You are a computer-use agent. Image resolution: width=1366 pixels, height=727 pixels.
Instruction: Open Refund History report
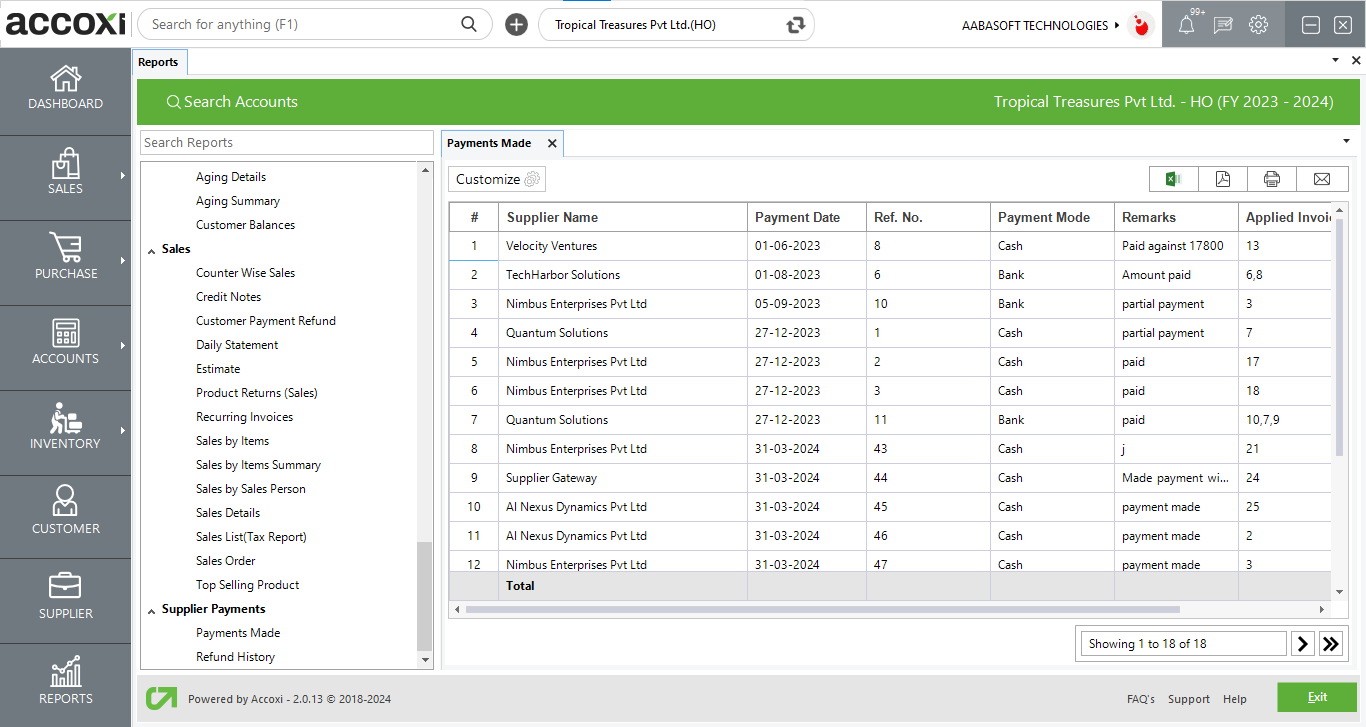pos(235,657)
